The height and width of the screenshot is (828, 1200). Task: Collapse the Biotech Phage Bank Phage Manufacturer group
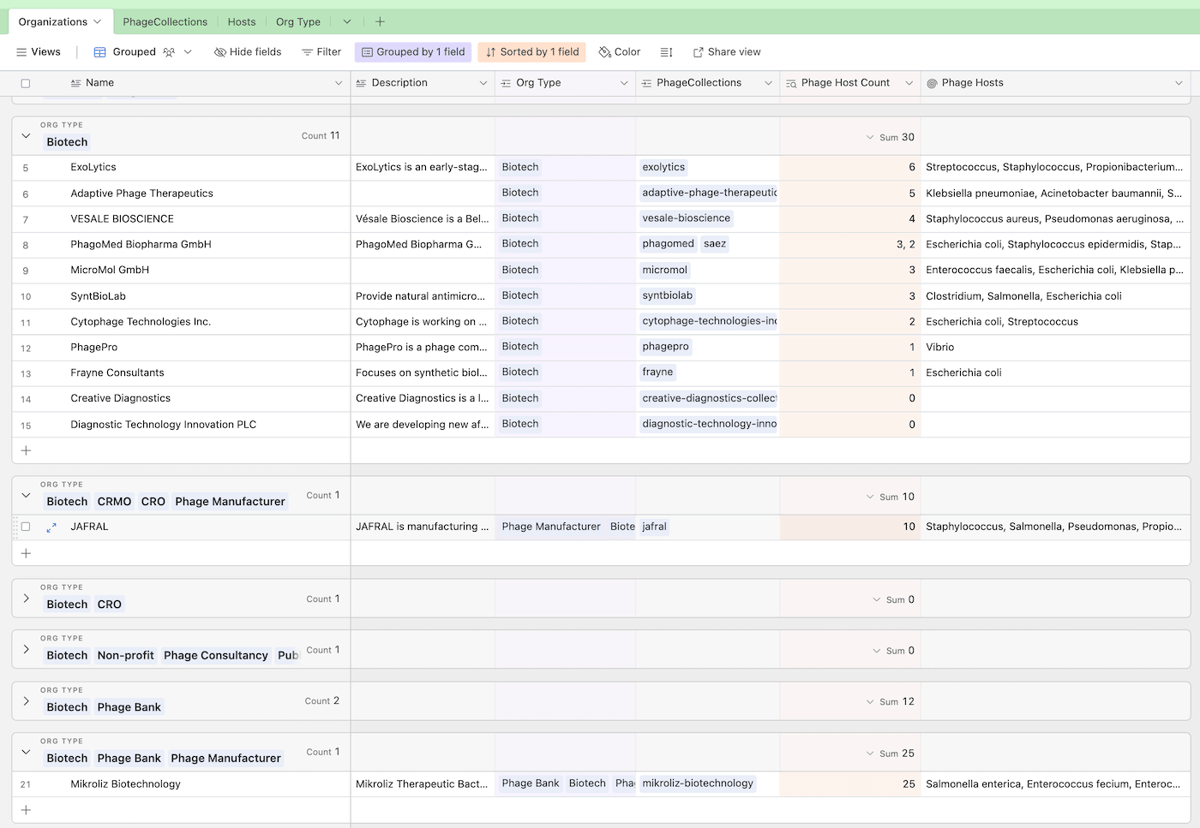pyautogui.click(x=26, y=752)
